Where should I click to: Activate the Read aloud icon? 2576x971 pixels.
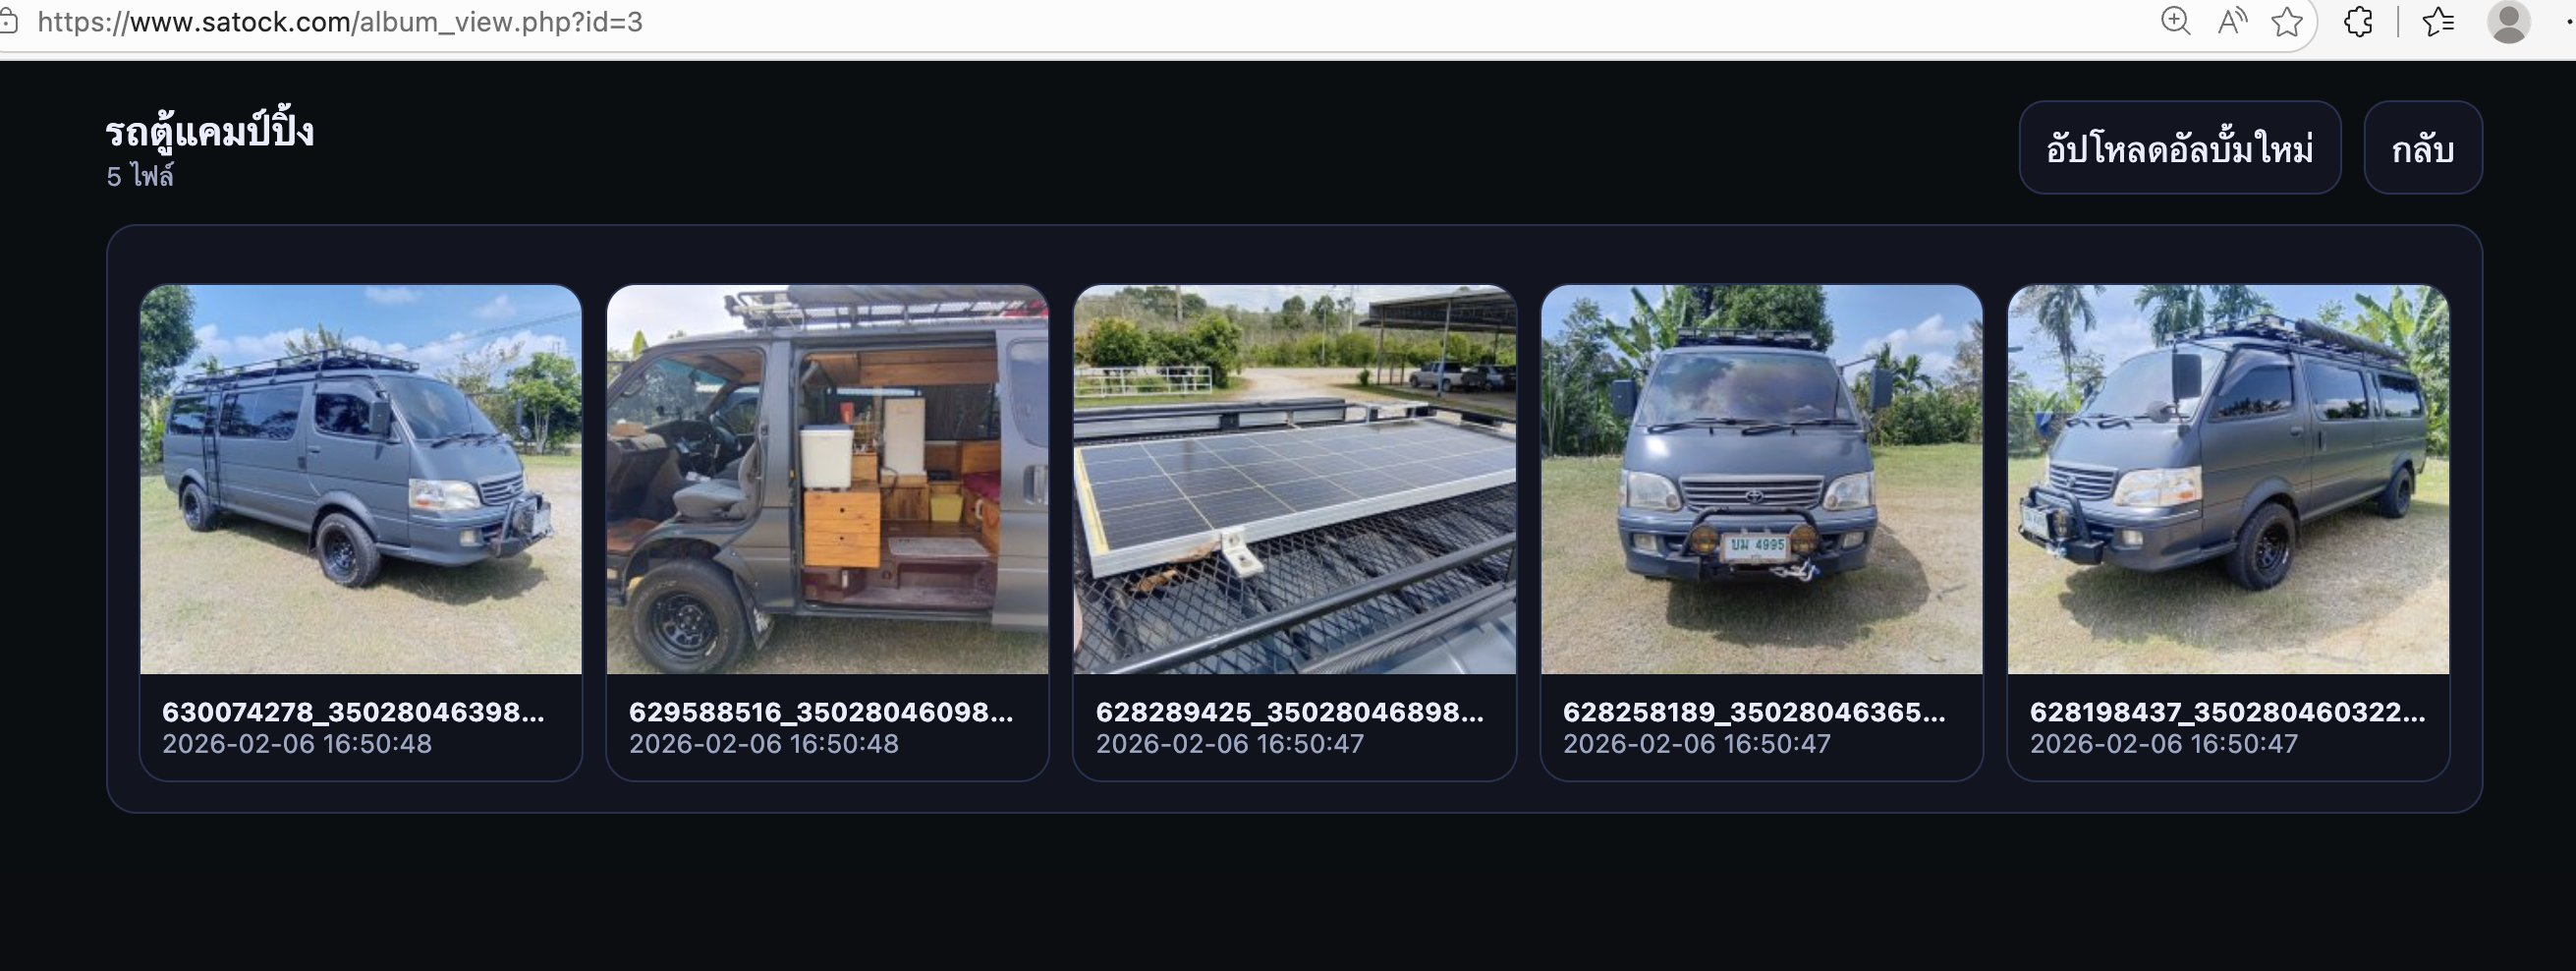click(2232, 21)
